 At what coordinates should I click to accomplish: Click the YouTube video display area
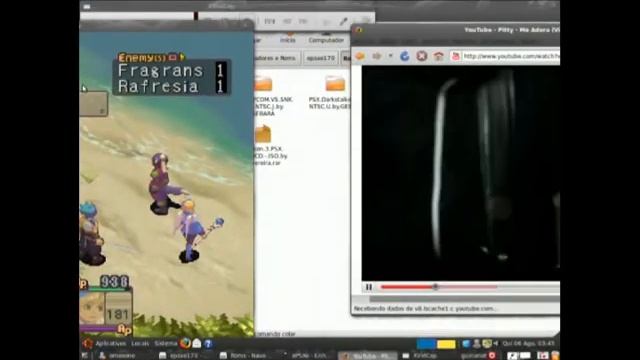click(x=460, y=173)
